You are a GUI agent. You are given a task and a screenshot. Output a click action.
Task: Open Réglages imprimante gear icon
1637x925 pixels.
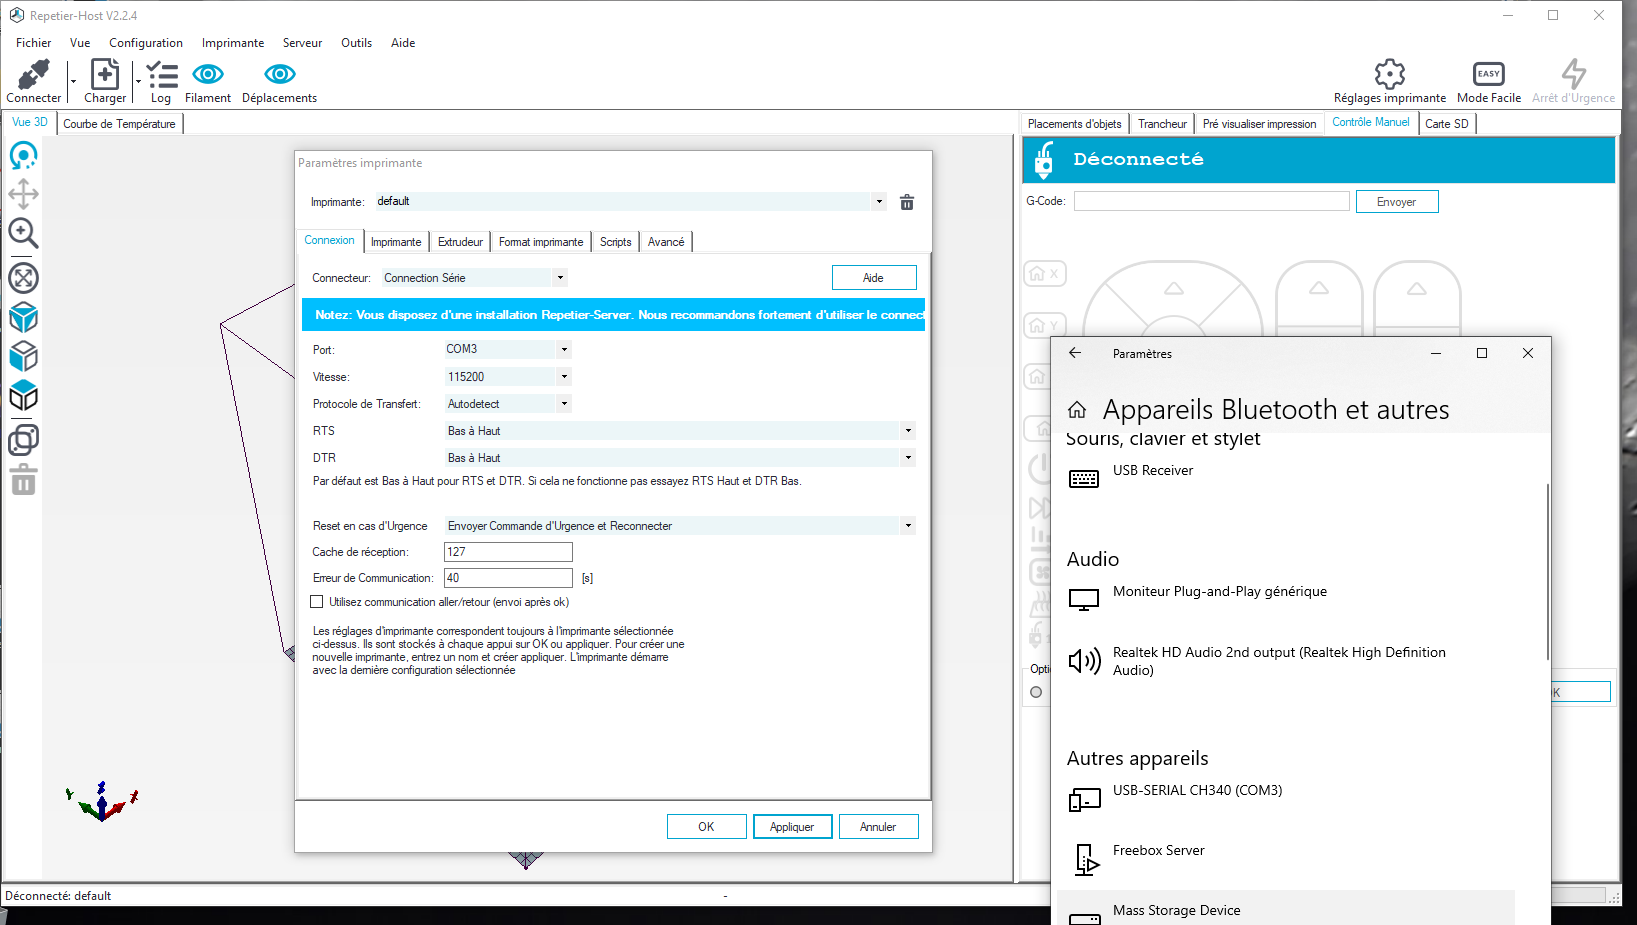[1390, 74]
